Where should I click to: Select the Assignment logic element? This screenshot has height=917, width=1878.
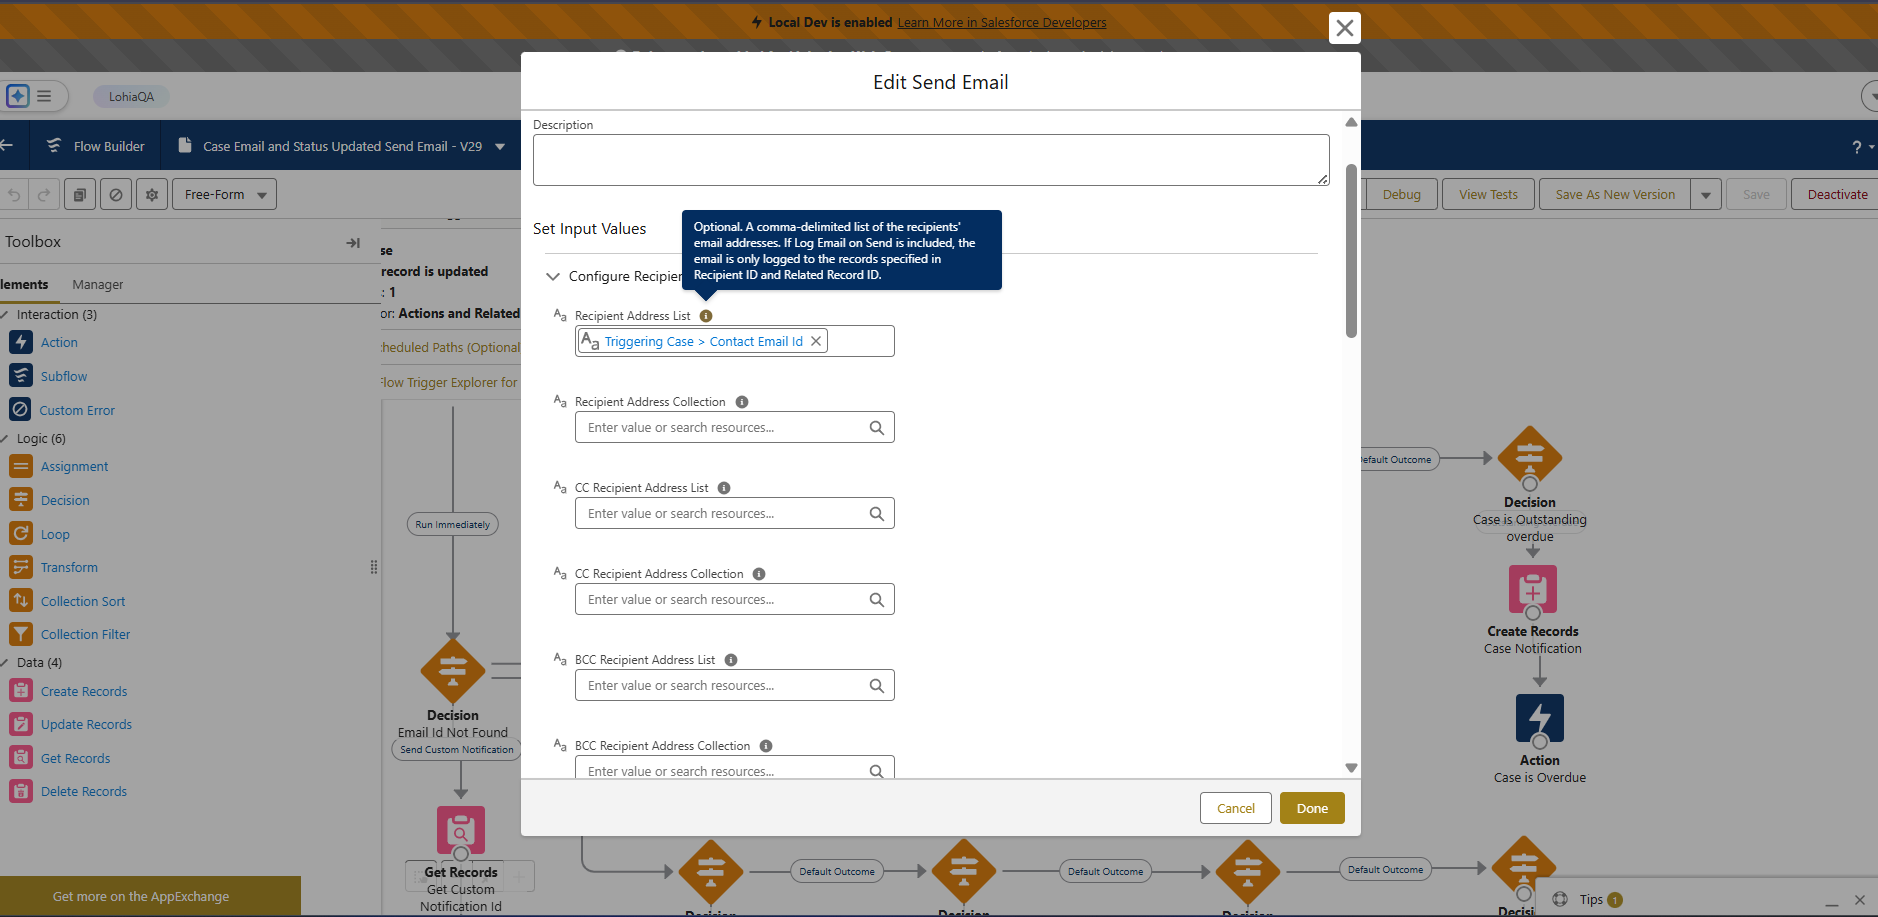73,466
